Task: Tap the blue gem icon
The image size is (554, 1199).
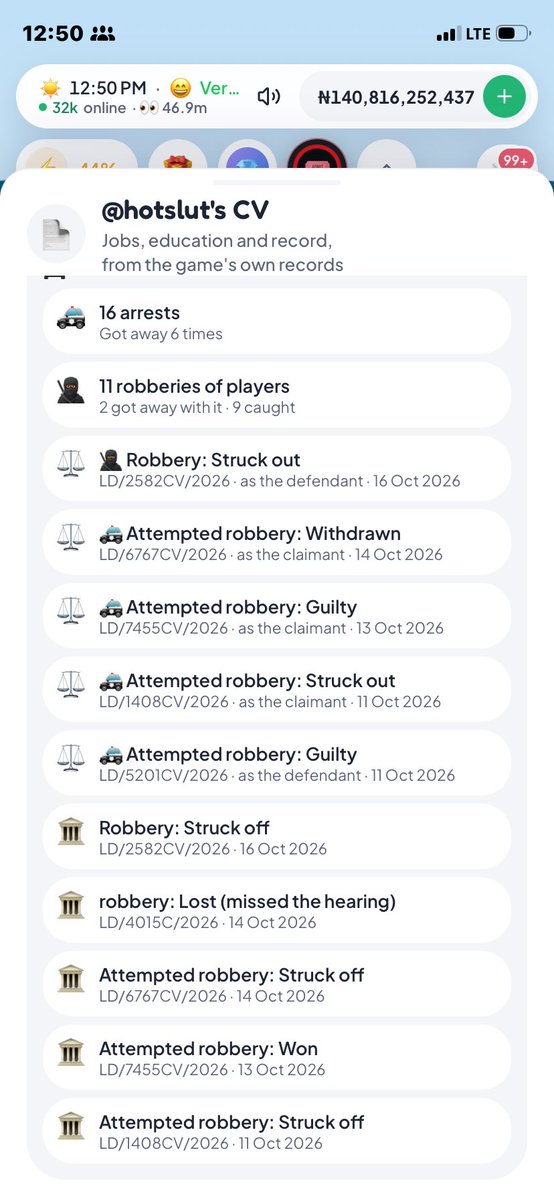Action: coord(247,159)
